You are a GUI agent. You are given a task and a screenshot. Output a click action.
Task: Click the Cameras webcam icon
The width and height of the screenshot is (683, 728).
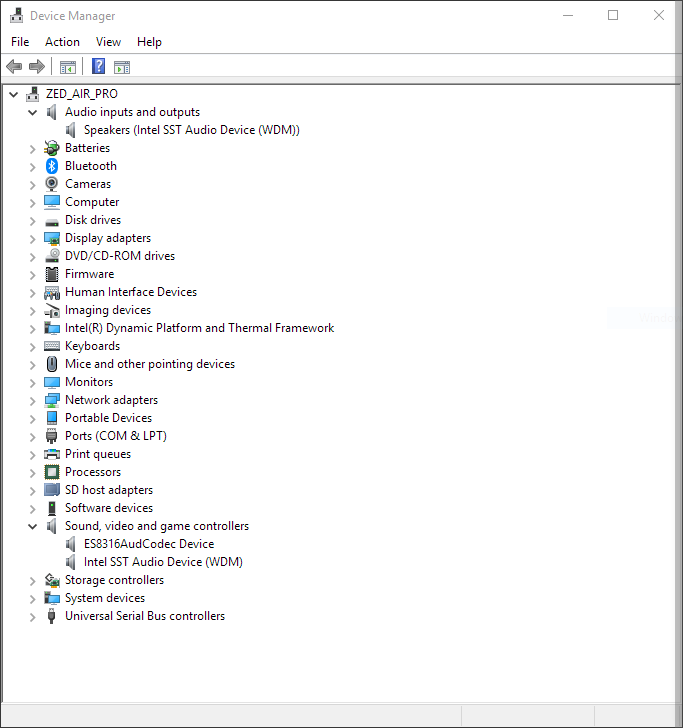pyautogui.click(x=52, y=184)
